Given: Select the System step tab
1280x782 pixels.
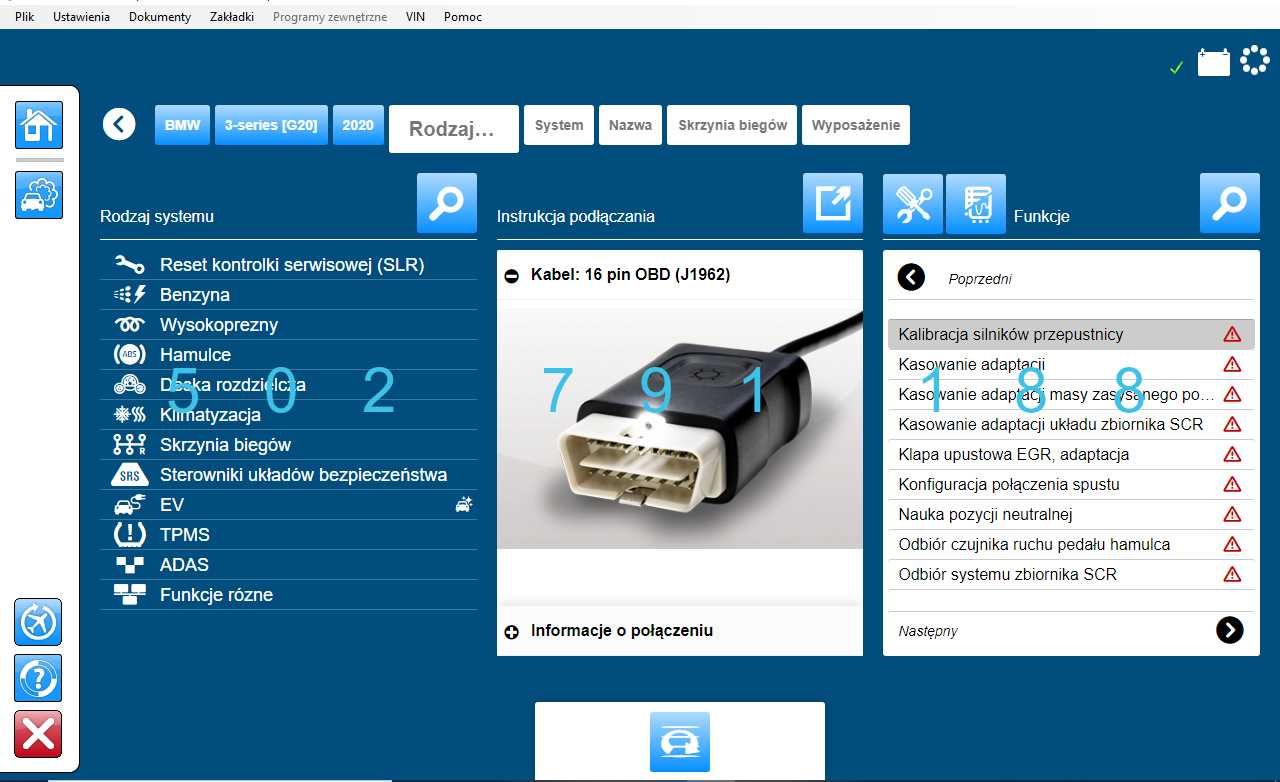Looking at the screenshot, I should tap(559, 125).
